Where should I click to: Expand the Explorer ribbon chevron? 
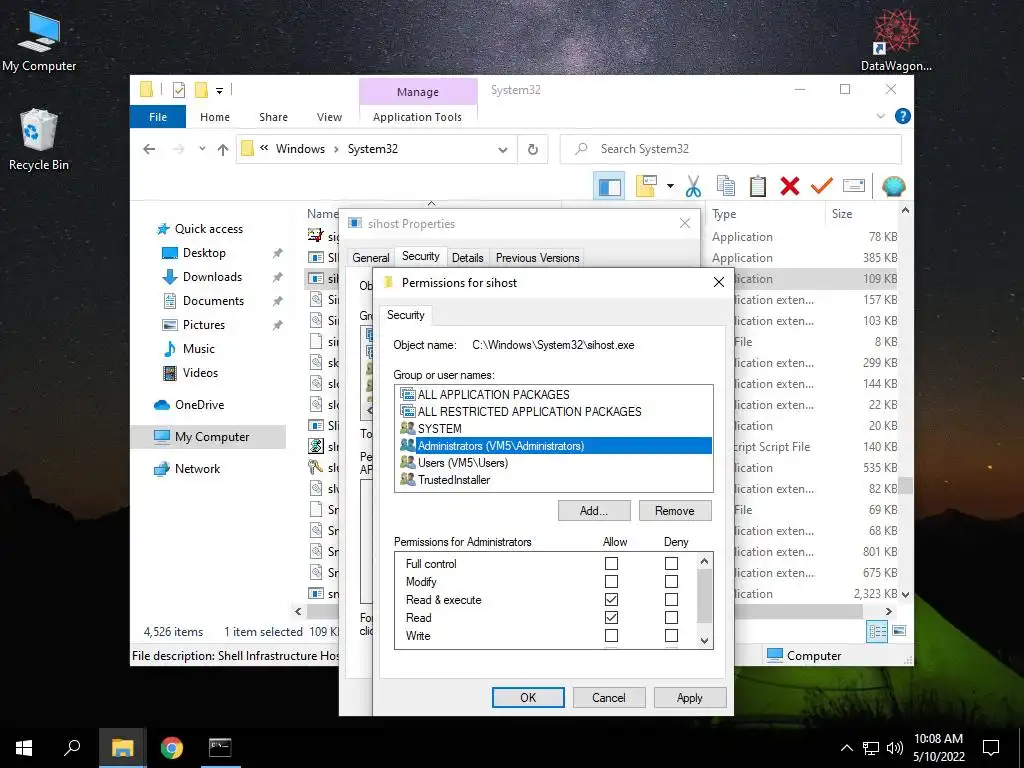(x=880, y=116)
